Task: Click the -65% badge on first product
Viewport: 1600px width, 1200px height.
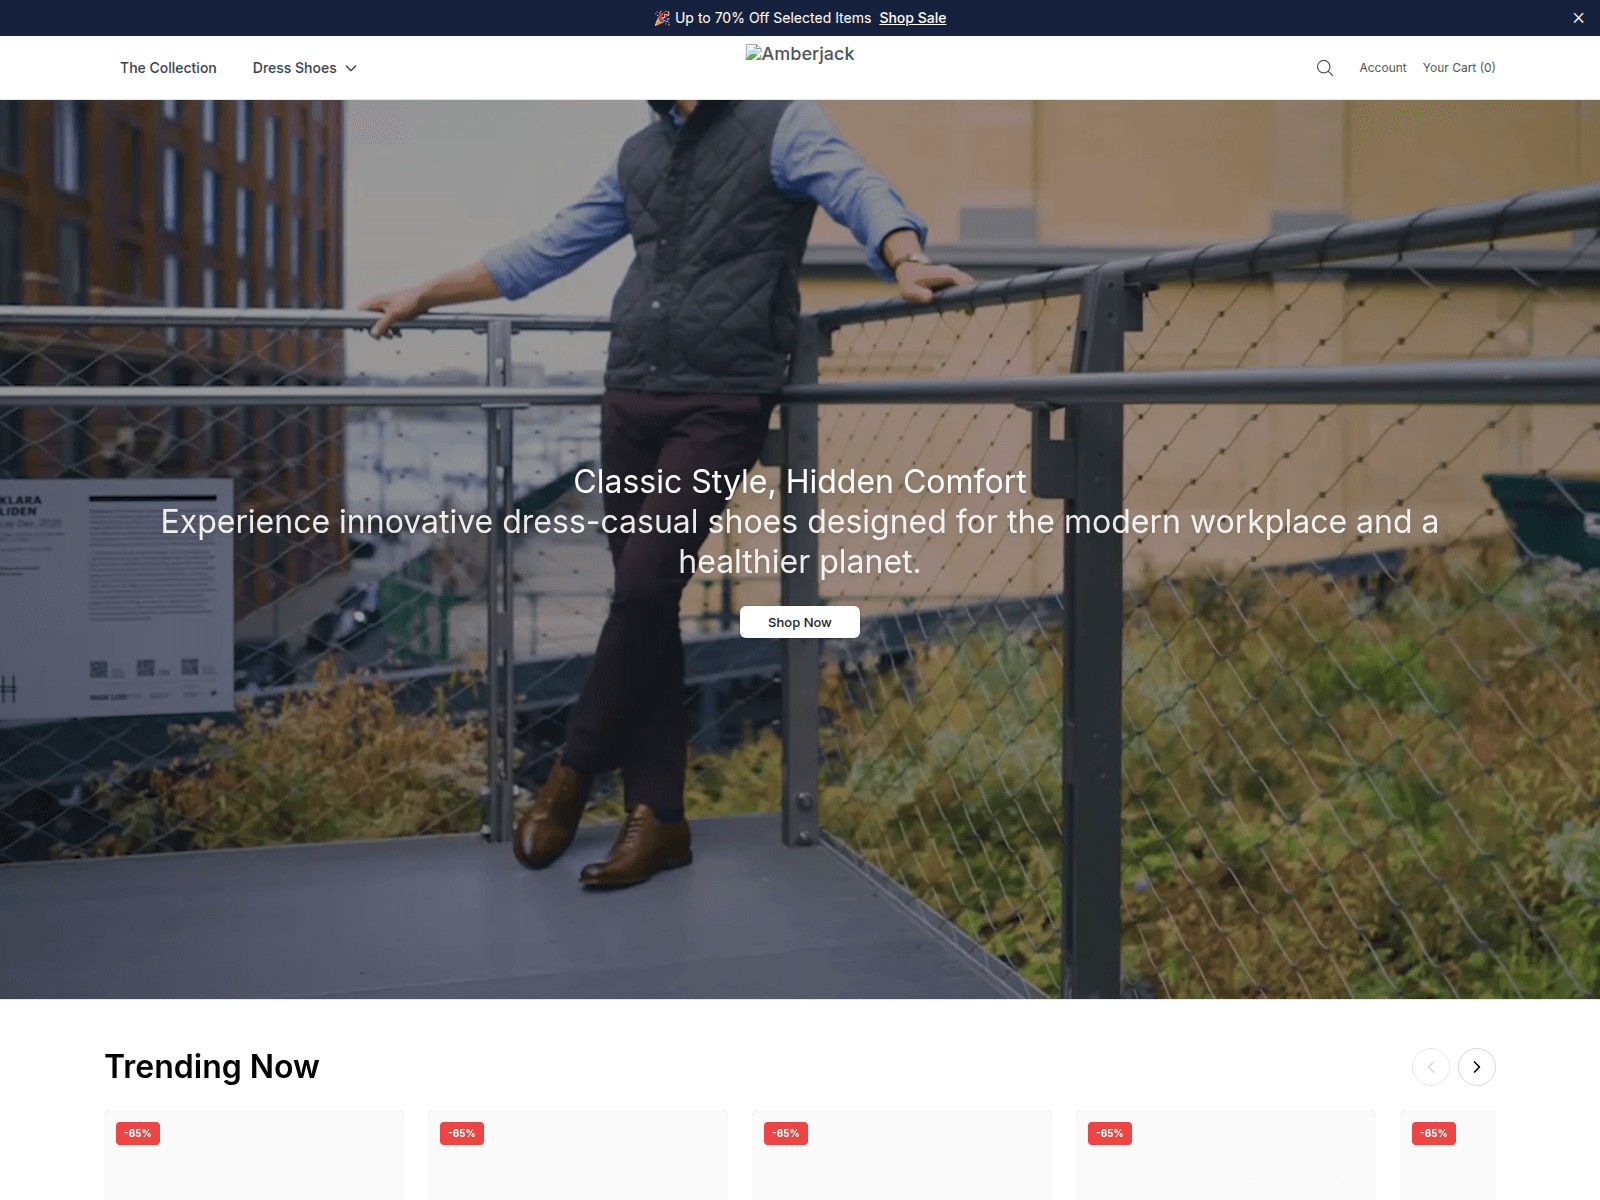Action: pos(138,1133)
